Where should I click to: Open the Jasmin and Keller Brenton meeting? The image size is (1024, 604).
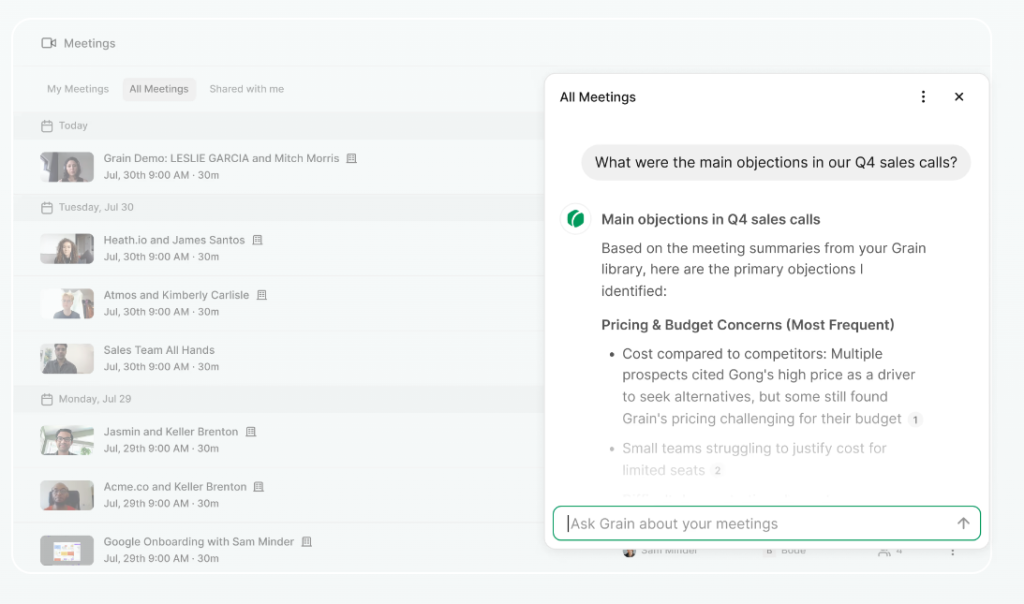click(171, 432)
